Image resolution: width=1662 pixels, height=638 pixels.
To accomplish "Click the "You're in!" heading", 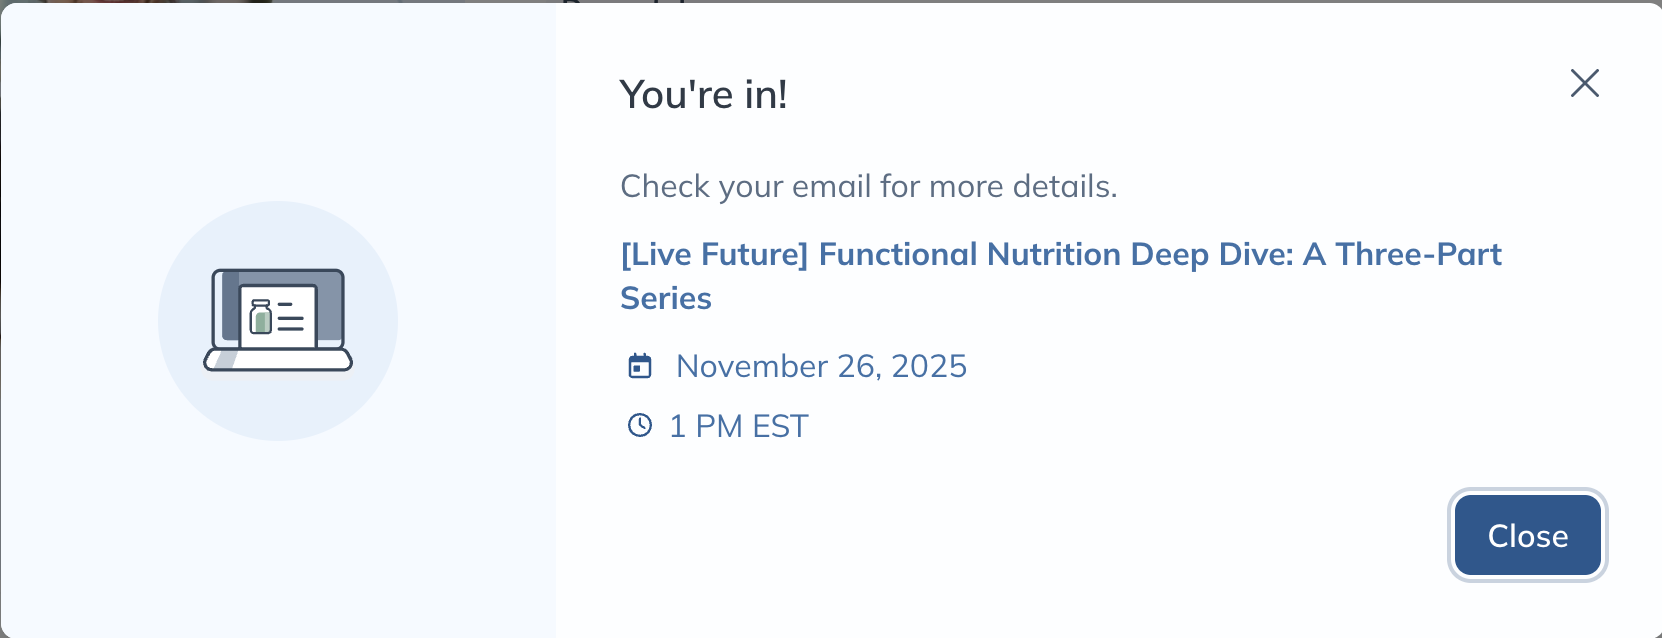I will coord(704,94).
